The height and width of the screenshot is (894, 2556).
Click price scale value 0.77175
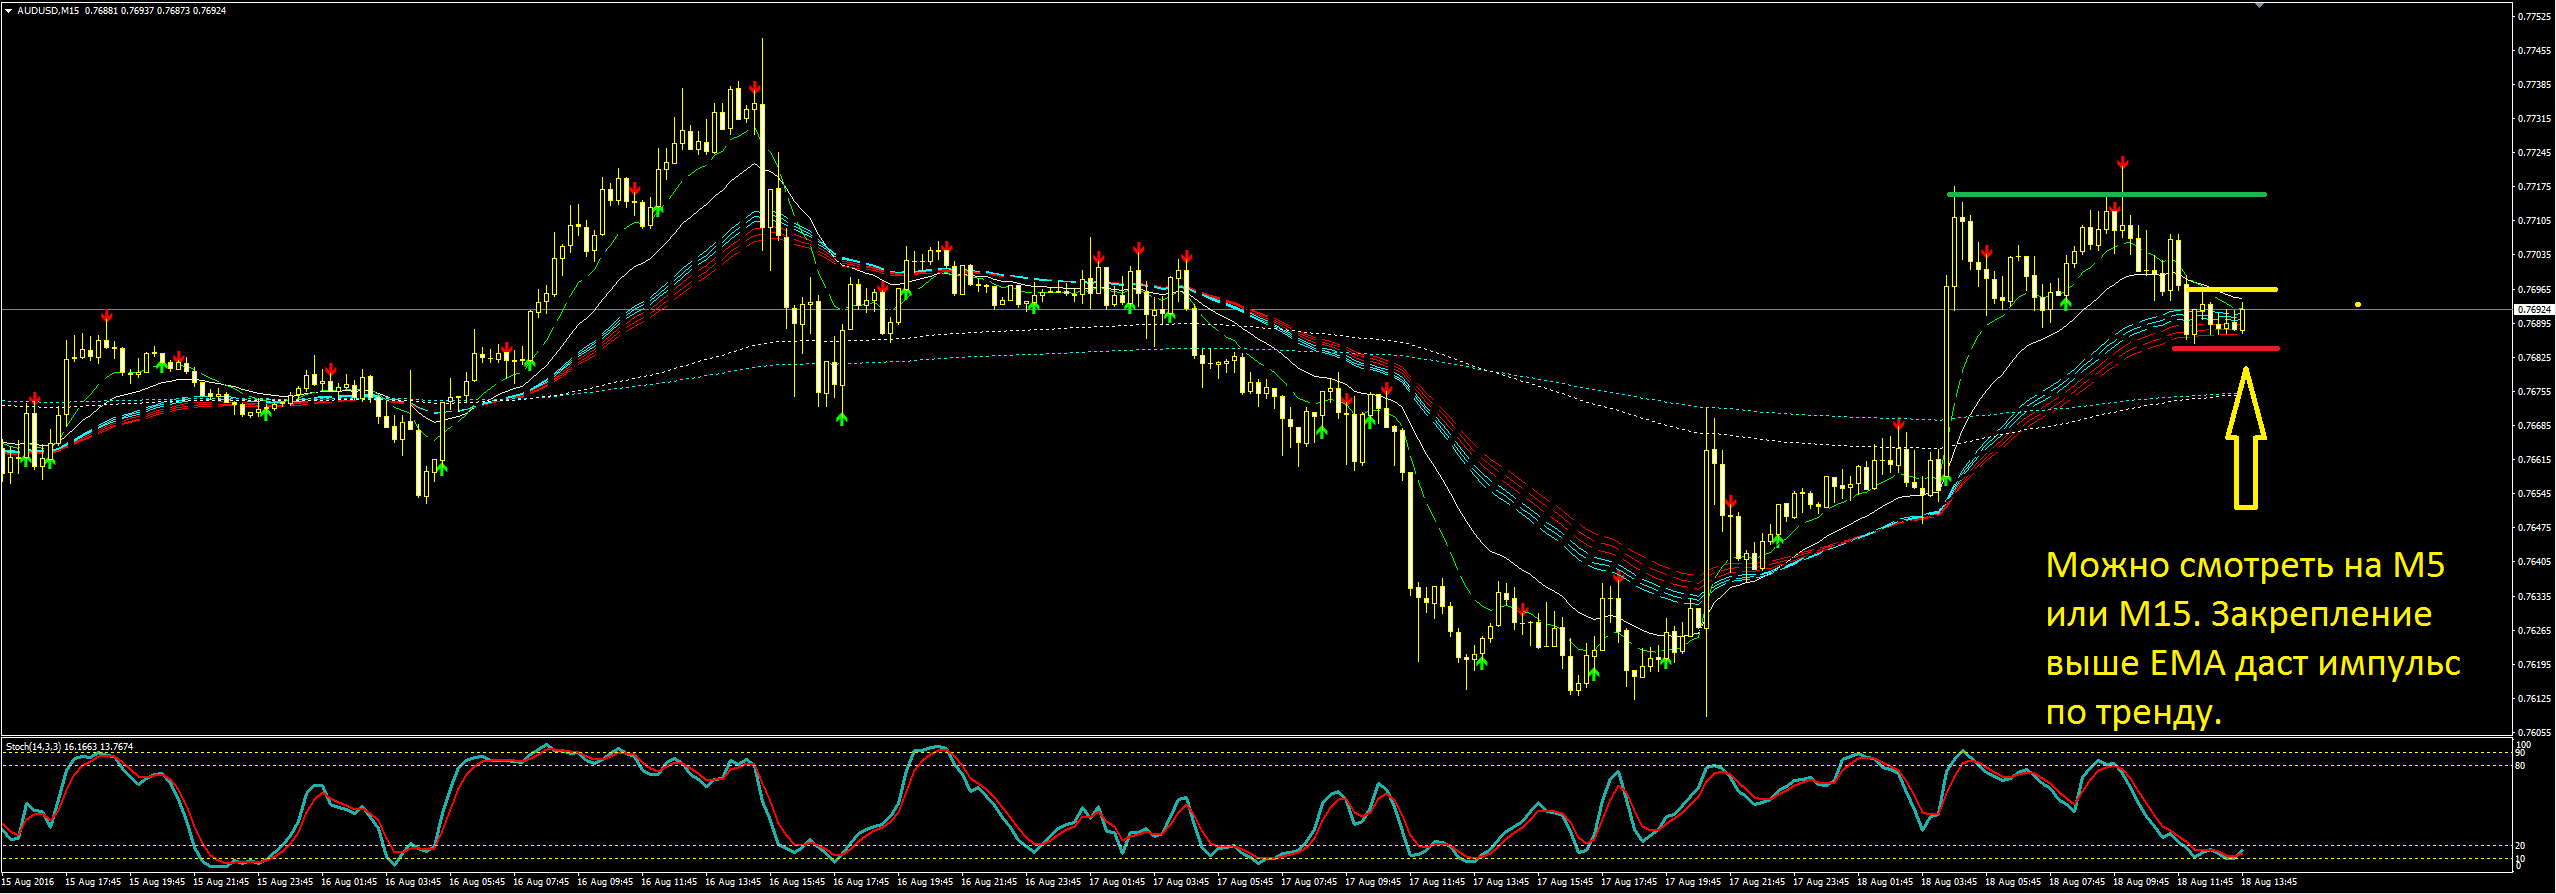2534,187
